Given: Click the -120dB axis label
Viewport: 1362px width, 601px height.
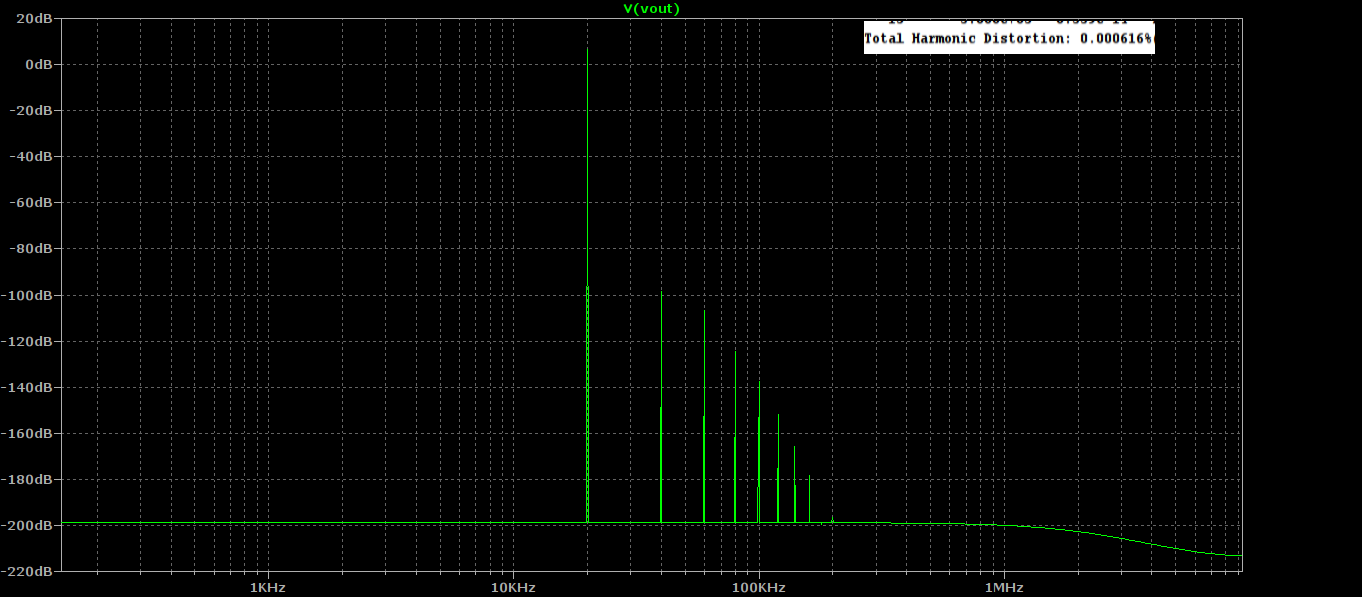Looking at the screenshot, I should [29, 341].
